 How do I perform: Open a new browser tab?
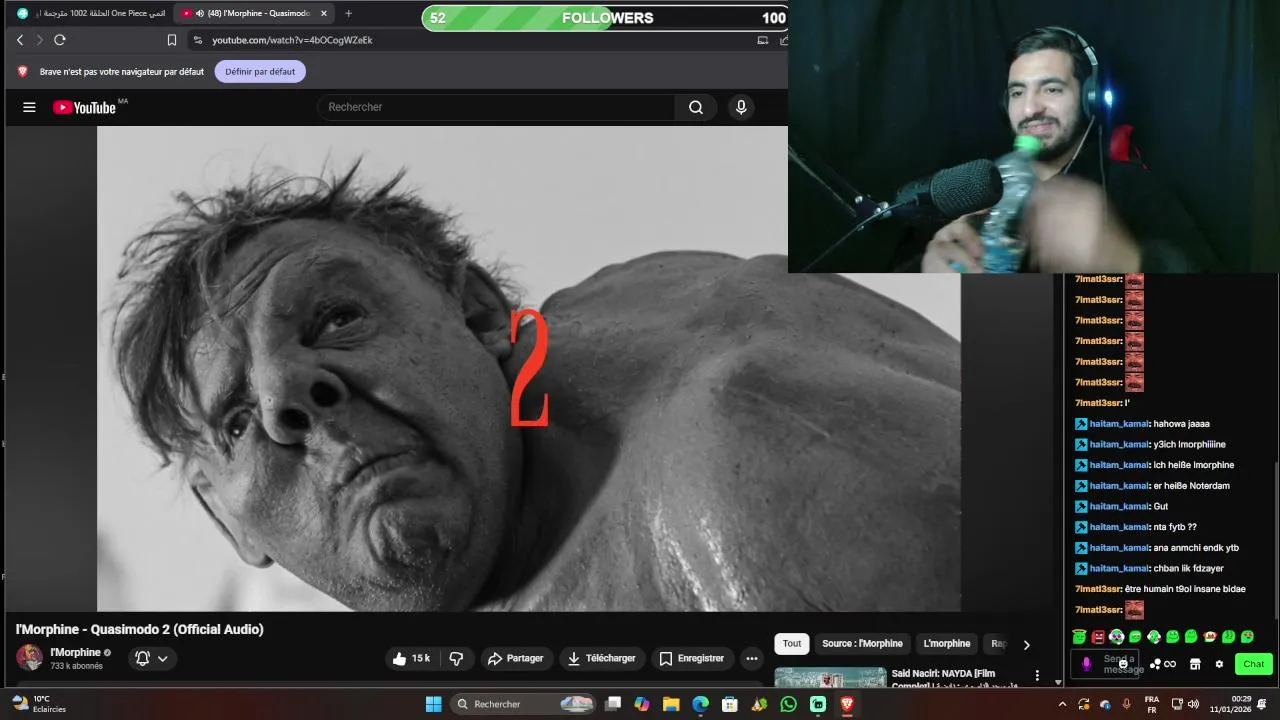point(348,13)
